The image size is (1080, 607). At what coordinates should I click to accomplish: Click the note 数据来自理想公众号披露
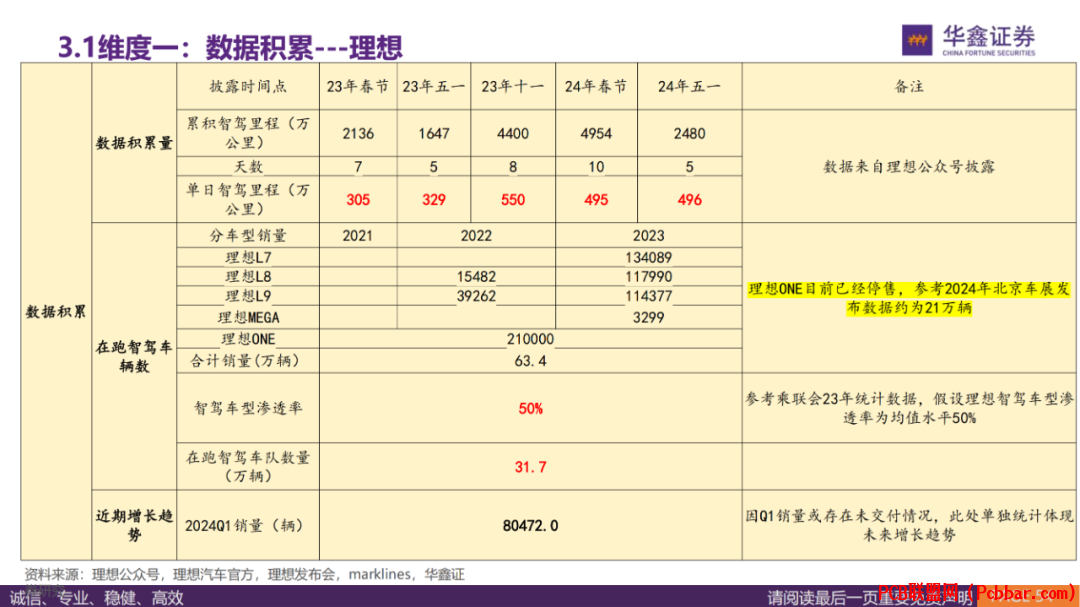click(909, 167)
